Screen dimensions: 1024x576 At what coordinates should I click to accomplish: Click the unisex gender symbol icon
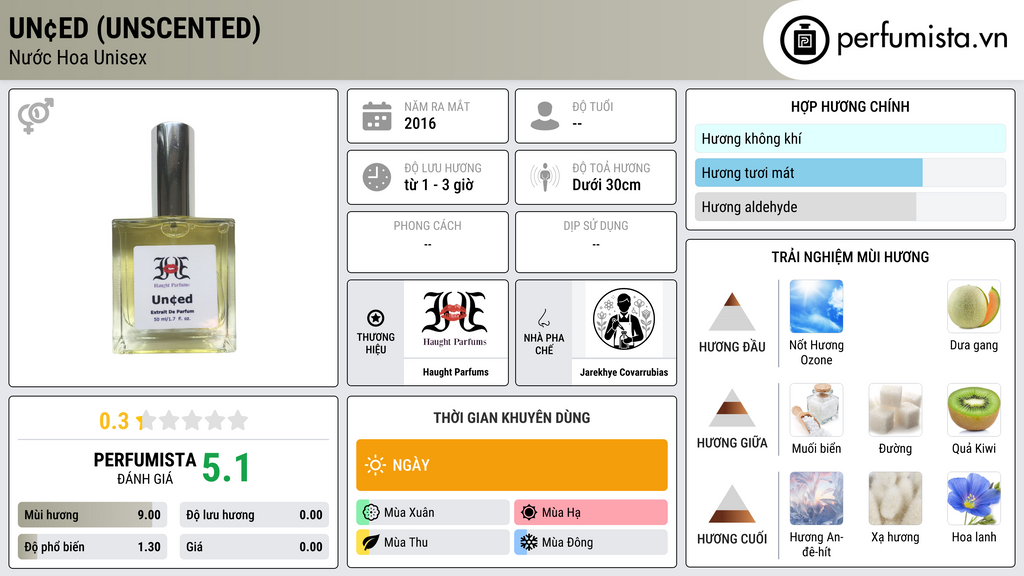coord(35,116)
